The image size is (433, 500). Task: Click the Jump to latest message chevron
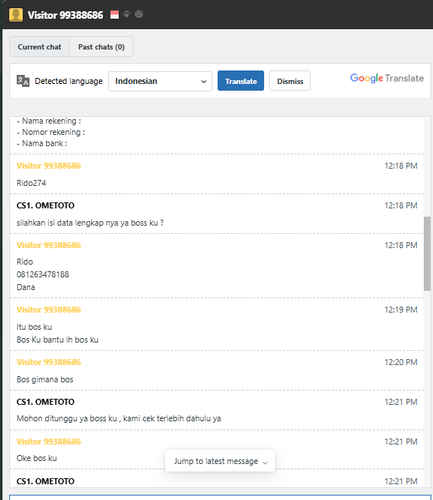pos(265,462)
